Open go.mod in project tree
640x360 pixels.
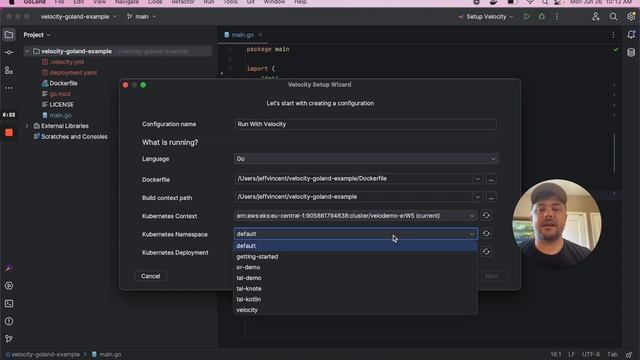click(60, 94)
